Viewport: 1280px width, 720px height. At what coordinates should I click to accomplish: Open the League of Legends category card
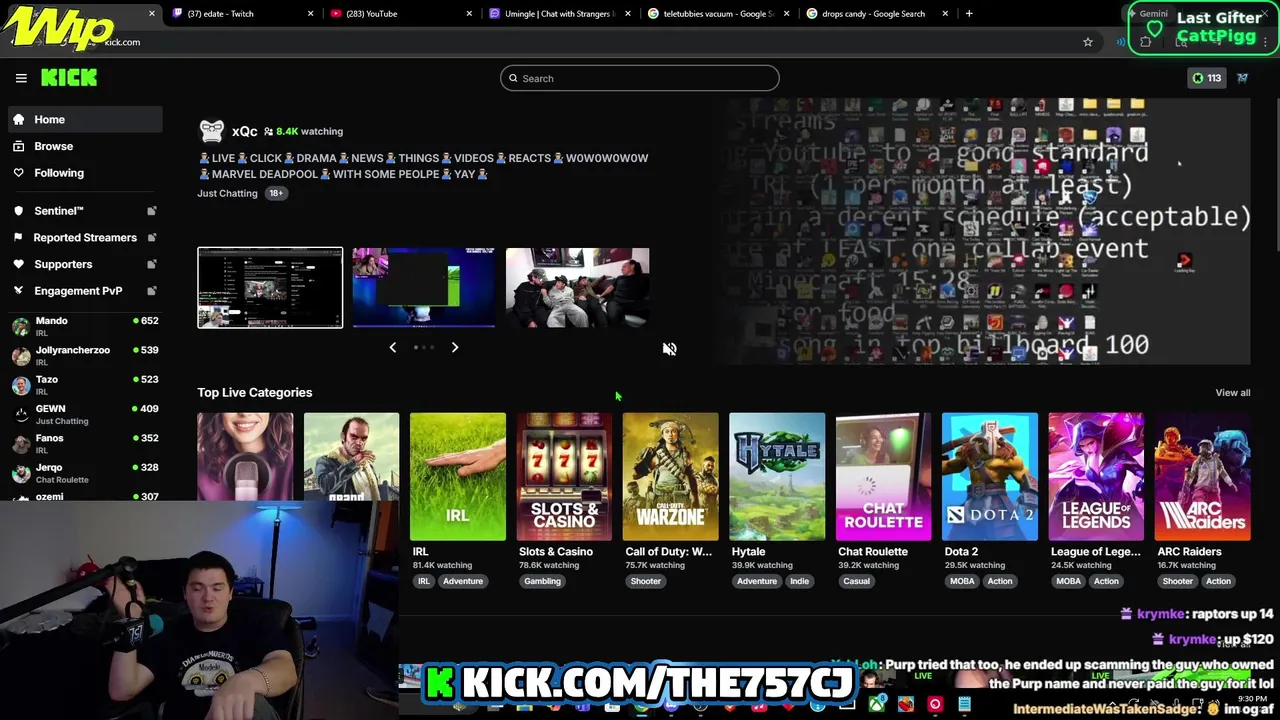tap(1096, 476)
